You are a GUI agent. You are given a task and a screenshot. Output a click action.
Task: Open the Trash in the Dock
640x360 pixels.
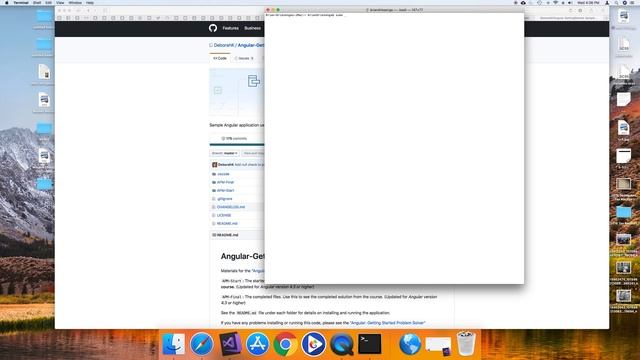[466, 344]
